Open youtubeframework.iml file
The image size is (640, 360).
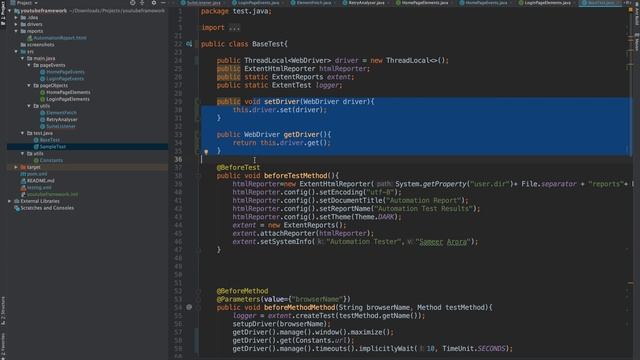(x=52, y=194)
